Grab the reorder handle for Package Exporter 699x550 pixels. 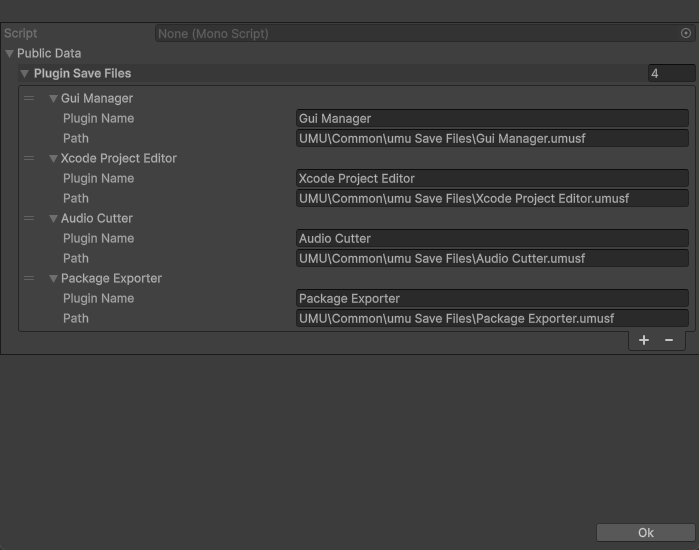(x=29, y=279)
